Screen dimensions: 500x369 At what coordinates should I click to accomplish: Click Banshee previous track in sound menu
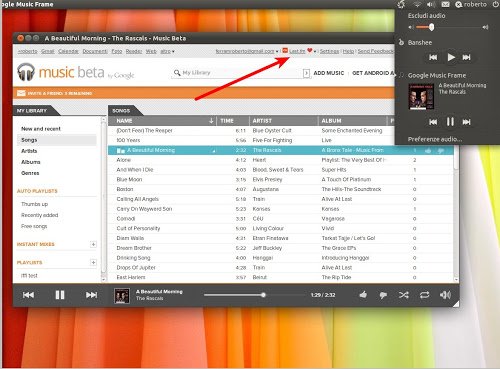click(x=433, y=57)
